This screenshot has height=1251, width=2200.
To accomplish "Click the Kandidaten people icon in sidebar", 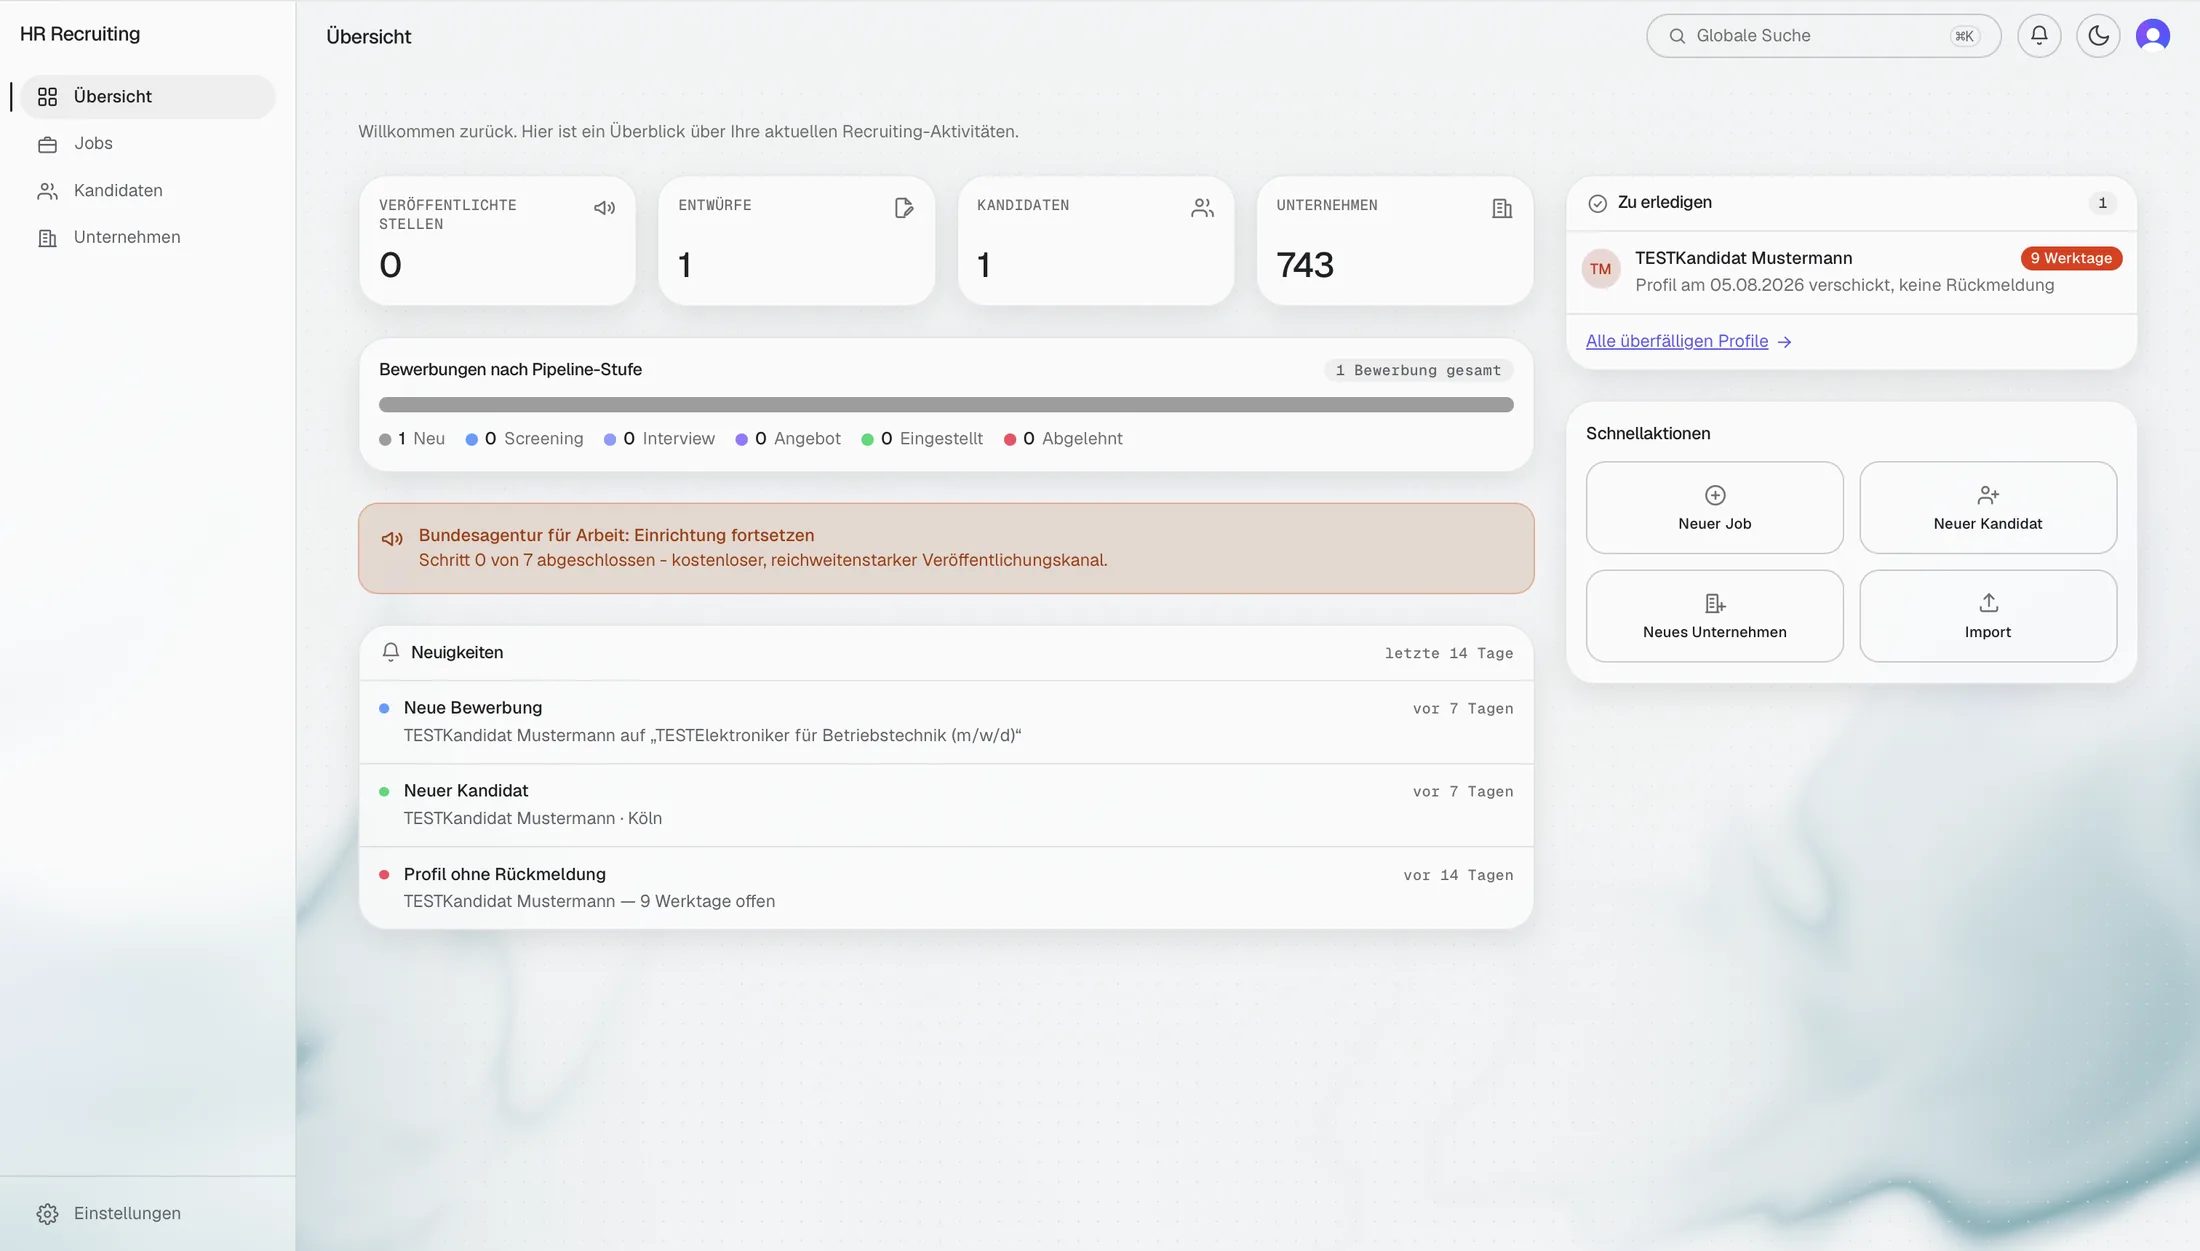I will coord(47,191).
